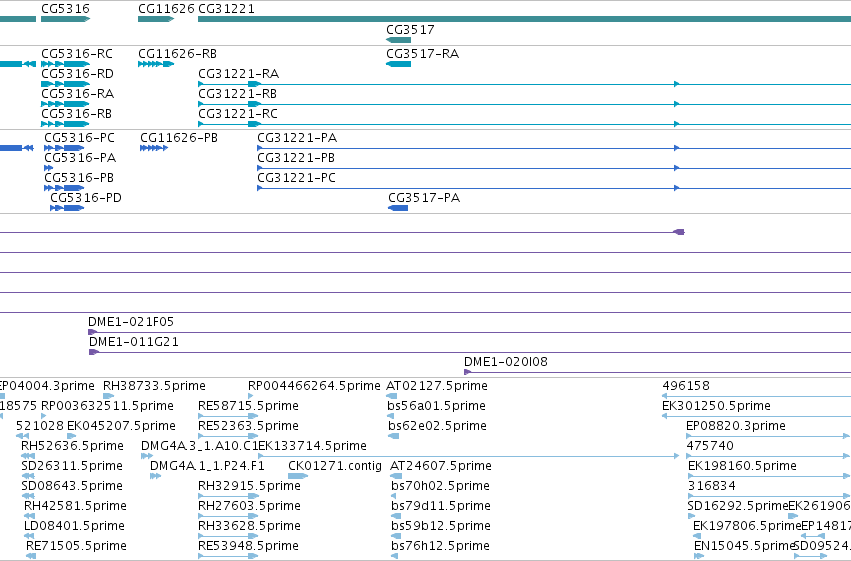The height and width of the screenshot is (561, 851).
Task: Select protein CG5316-PB
Action: click(79, 178)
